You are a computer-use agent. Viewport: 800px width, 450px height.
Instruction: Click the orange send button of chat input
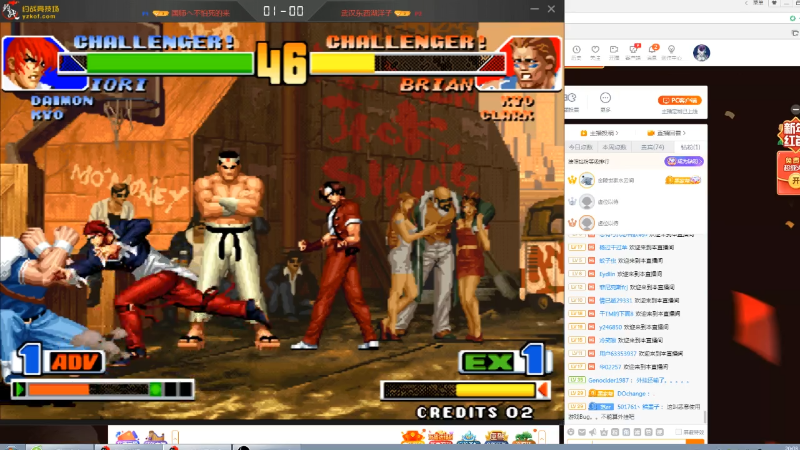click(x=695, y=441)
